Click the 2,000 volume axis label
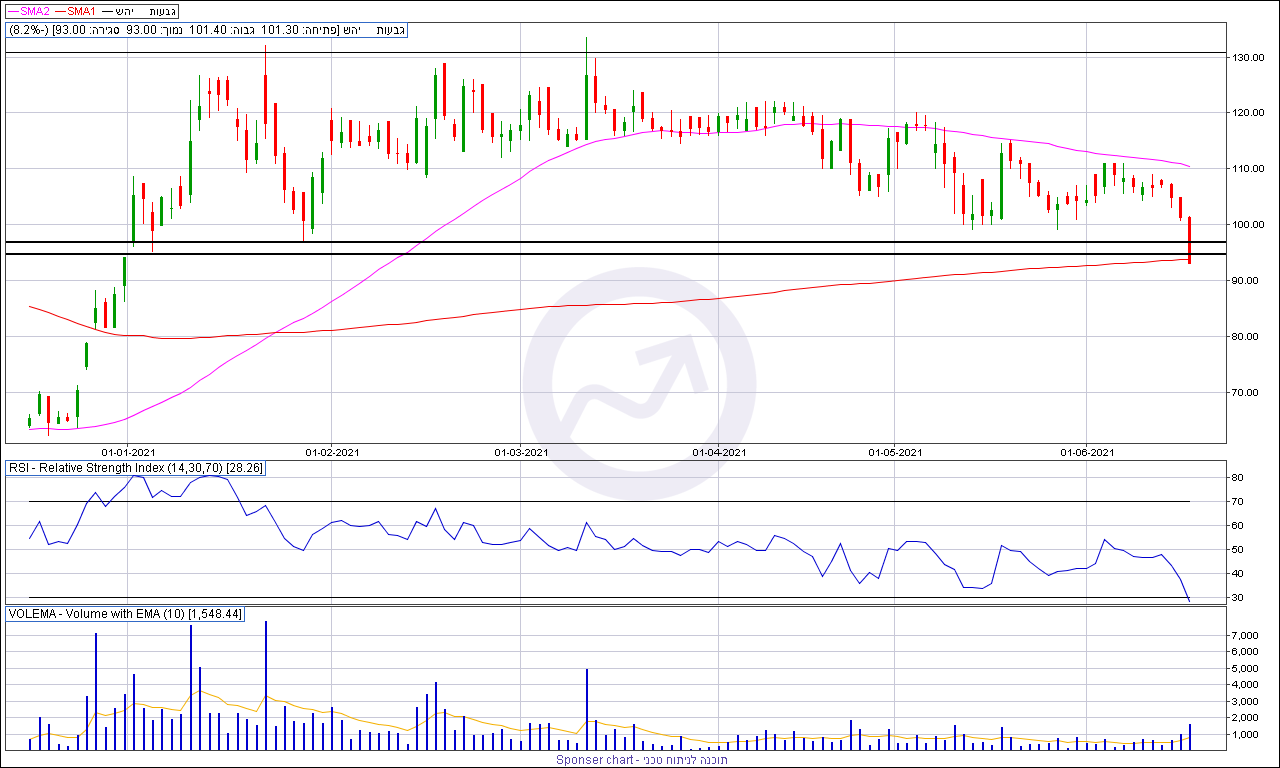 (x=1243, y=718)
